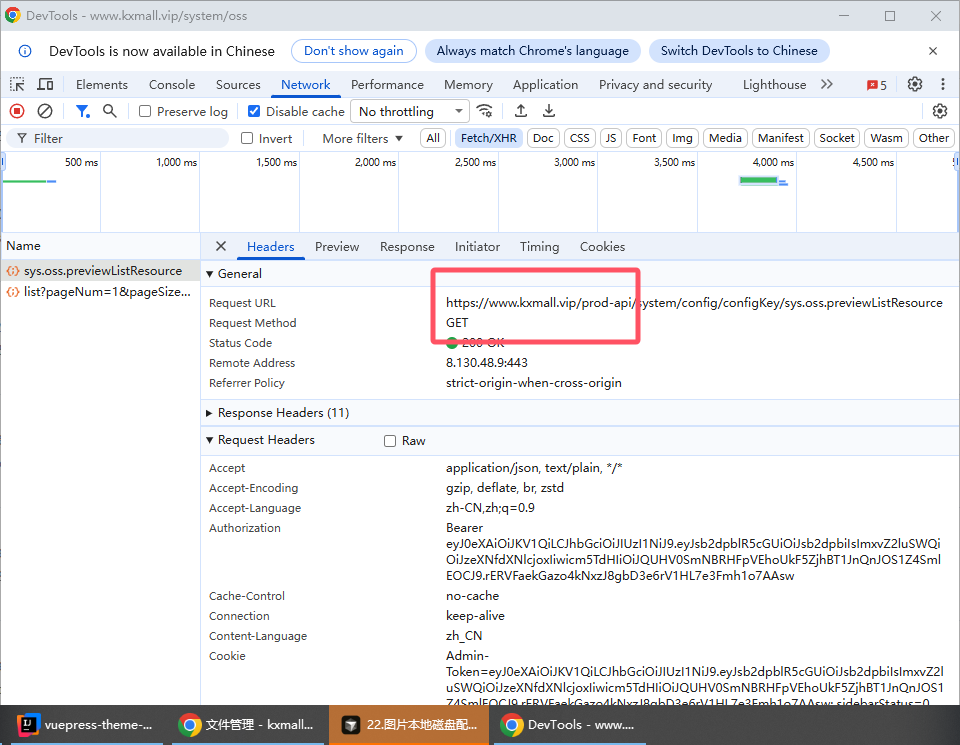This screenshot has width=960, height=745.
Task: Open the network search magnifier
Action: (110, 111)
